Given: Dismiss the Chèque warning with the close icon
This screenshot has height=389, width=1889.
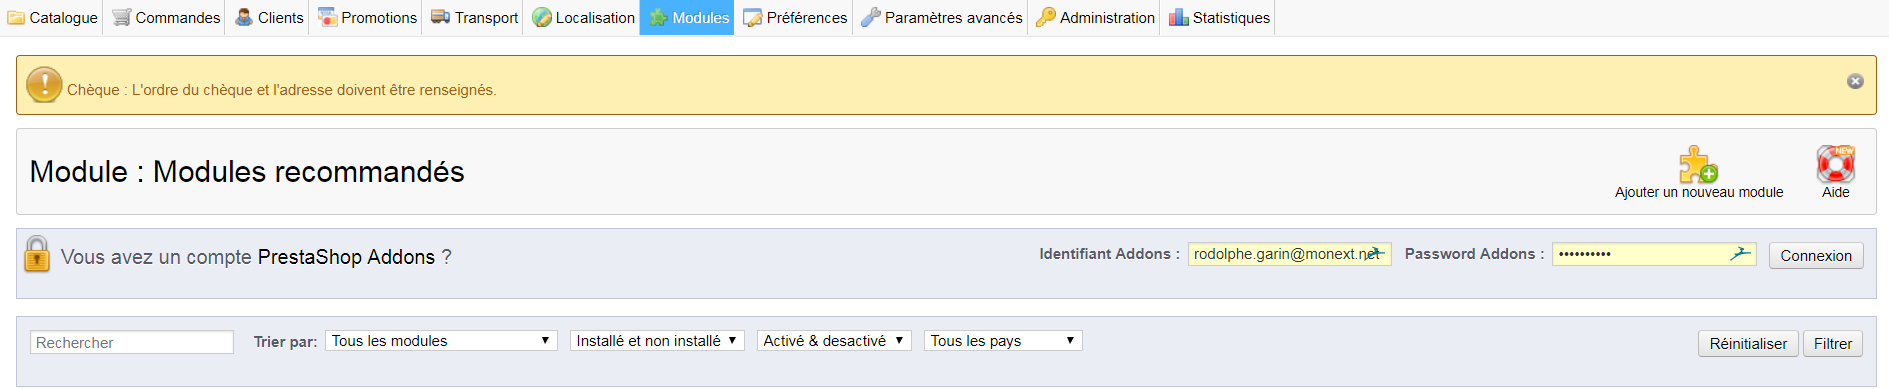Looking at the screenshot, I should click(1855, 81).
